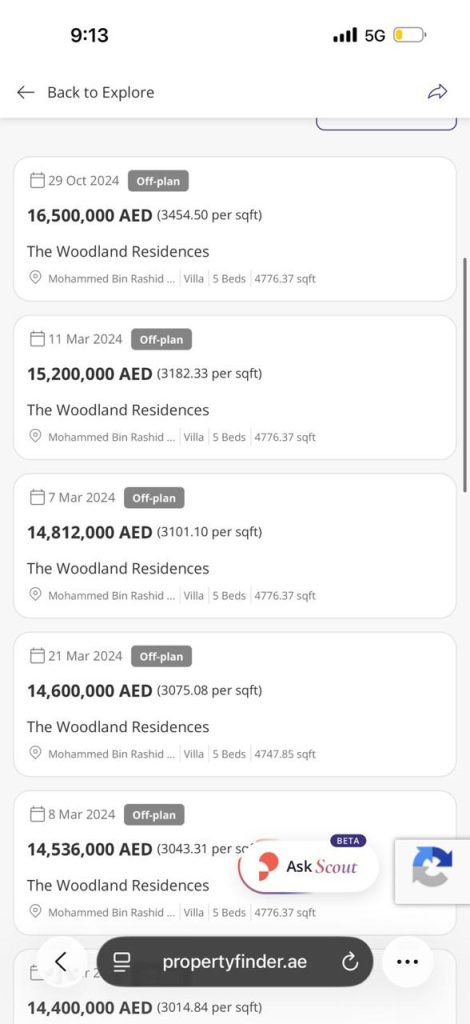This screenshot has width=470, height=1024.
Task: Tap Off-plan badge on the 11 Mar 2024 card
Action: [x=161, y=340]
